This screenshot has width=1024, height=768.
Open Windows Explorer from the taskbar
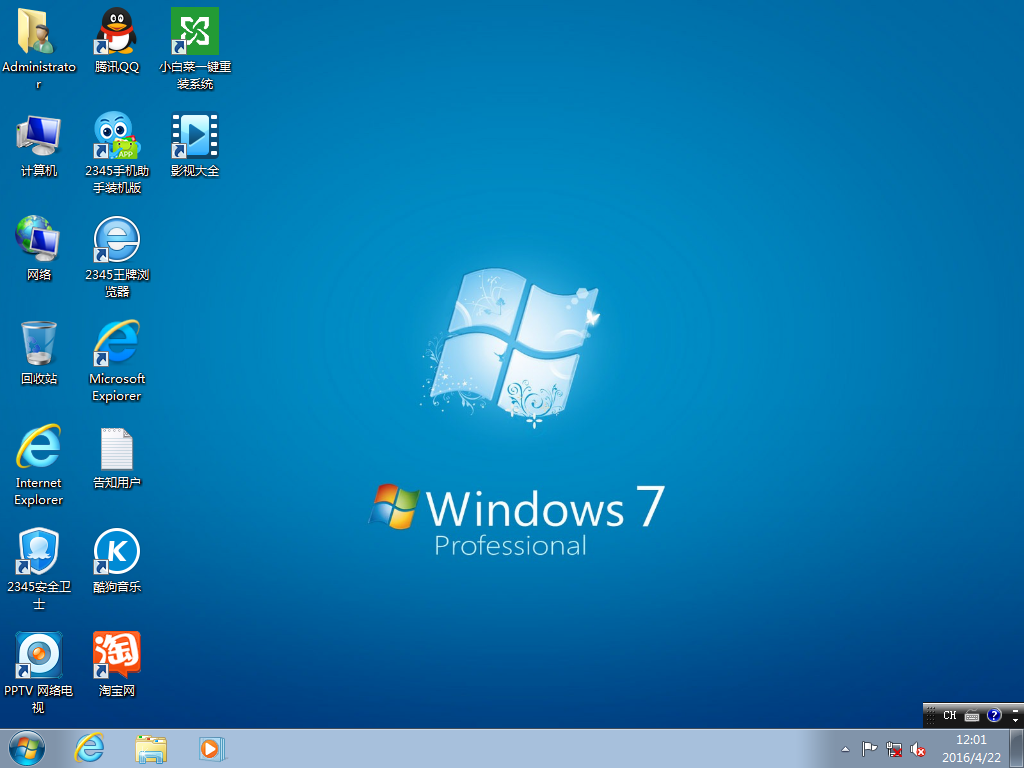click(151, 748)
